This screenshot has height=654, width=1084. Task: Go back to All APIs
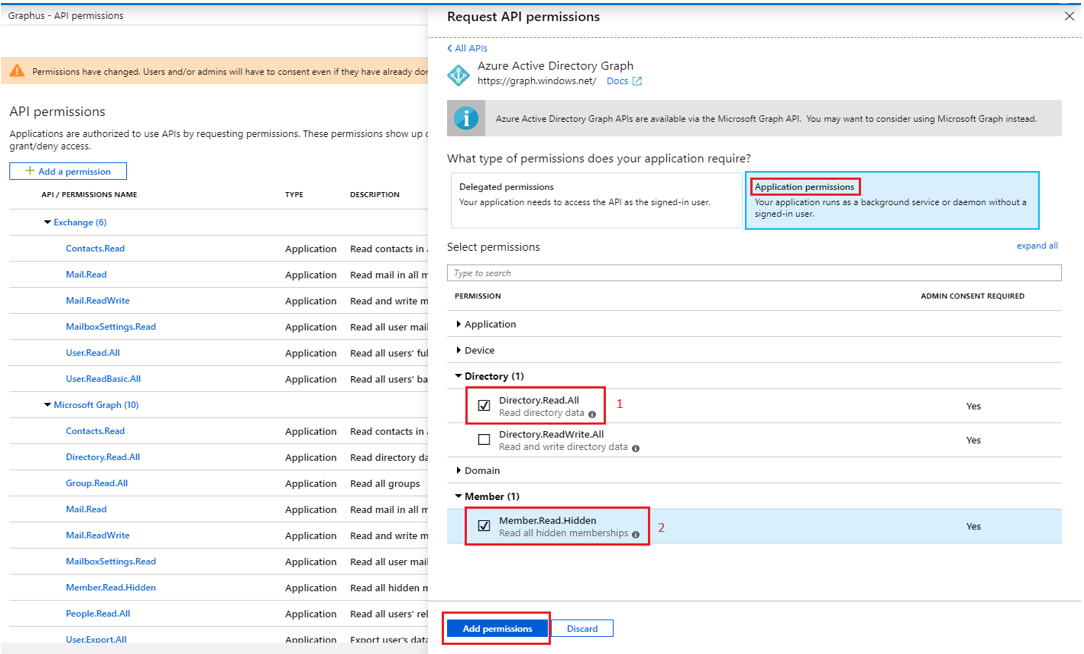point(467,48)
